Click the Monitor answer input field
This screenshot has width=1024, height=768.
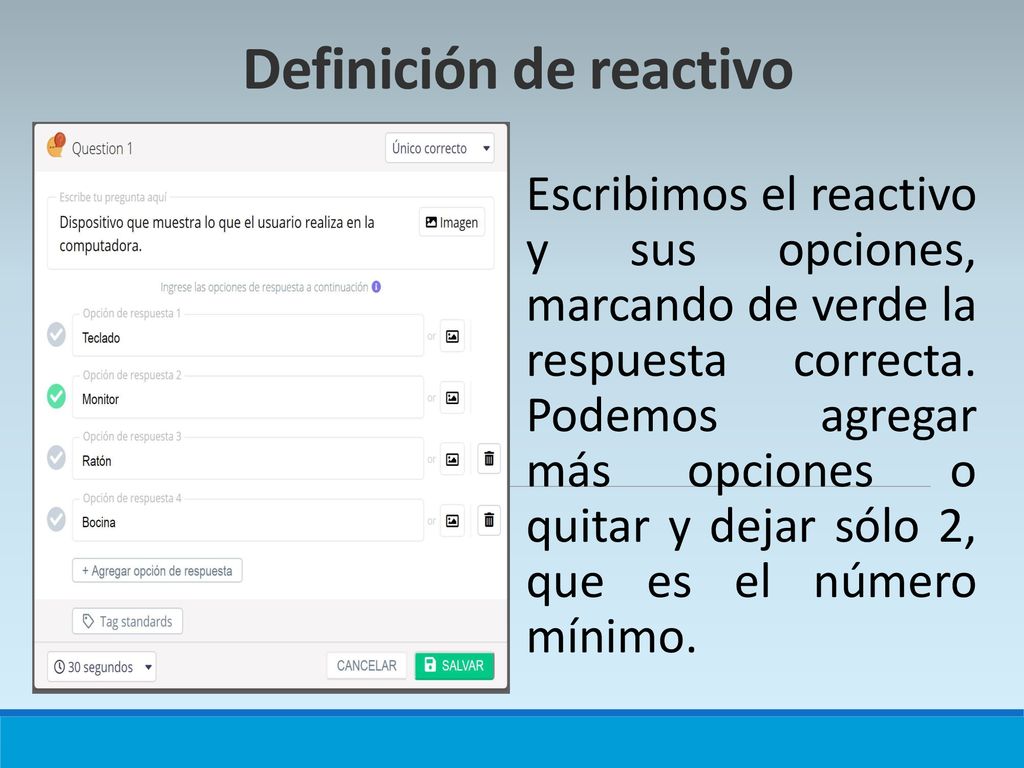[x=248, y=397]
